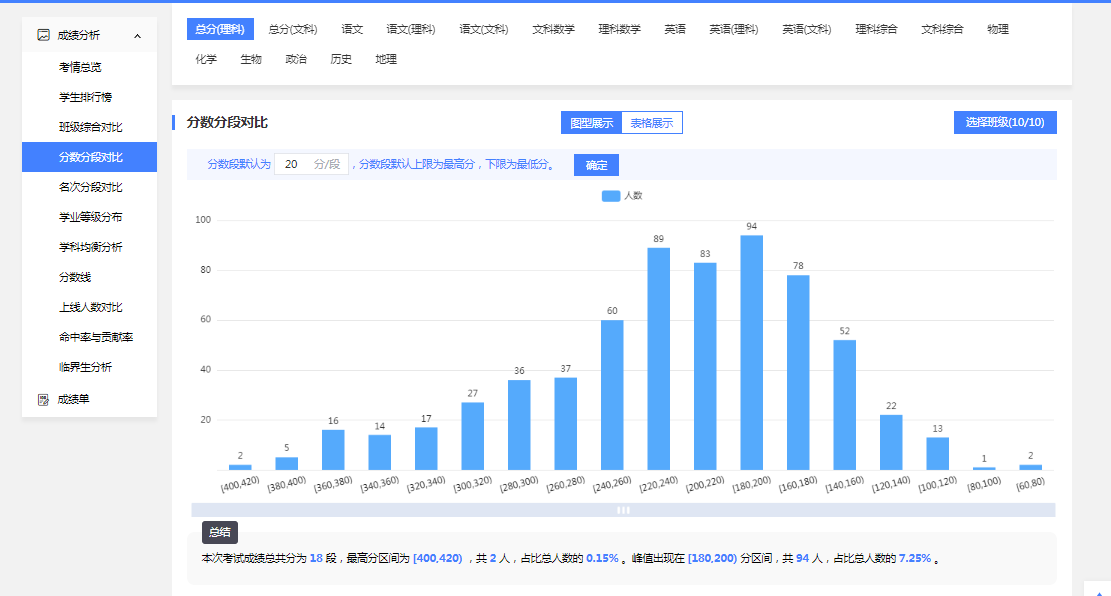Viewport: 1111px width, 596px height.
Task: Open 学生排行榜 in the sidebar
Action: coord(85,97)
